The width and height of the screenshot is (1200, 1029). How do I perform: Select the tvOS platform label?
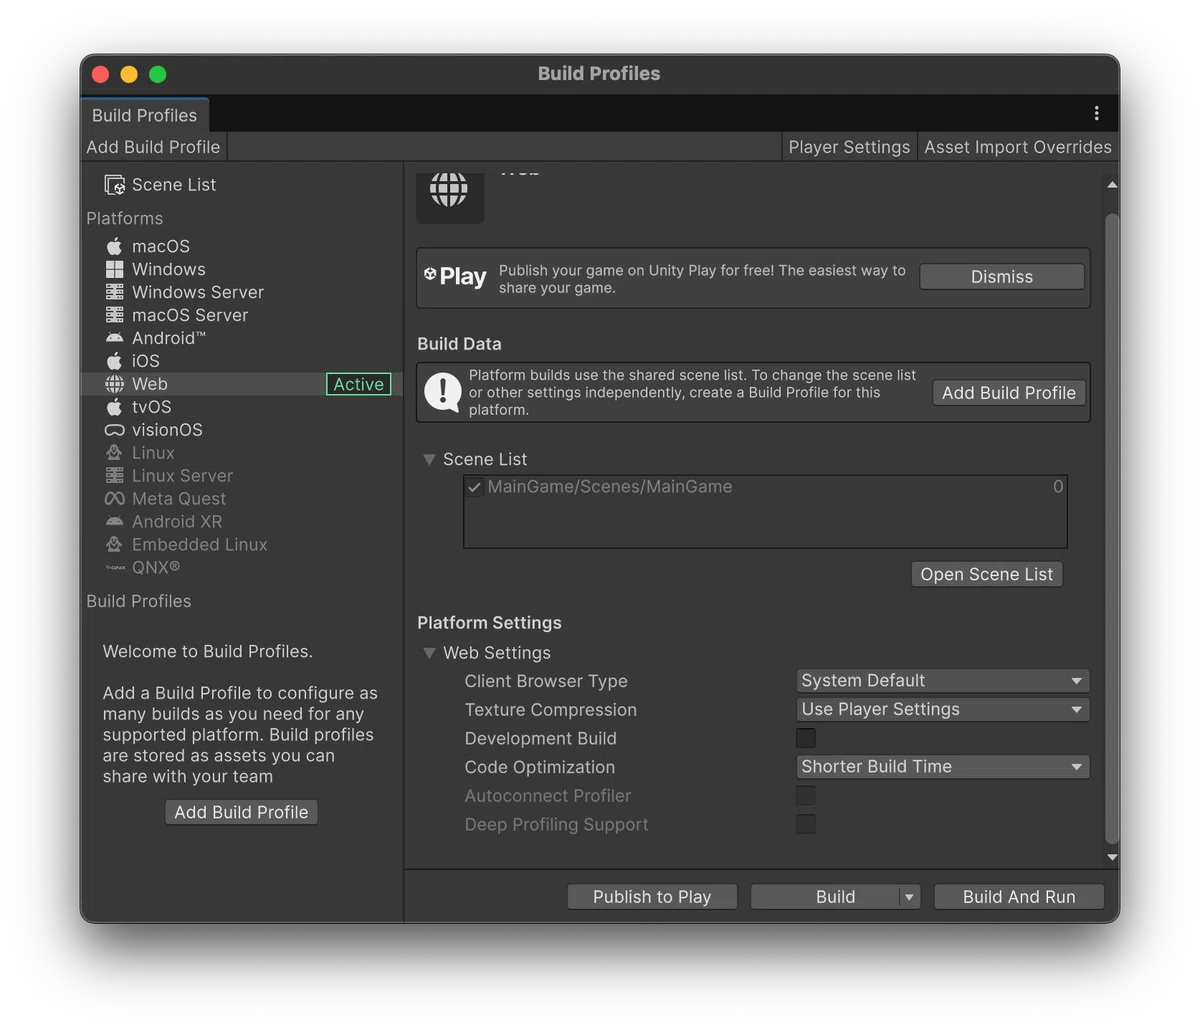pyautogui.click(x=152, y=407)
